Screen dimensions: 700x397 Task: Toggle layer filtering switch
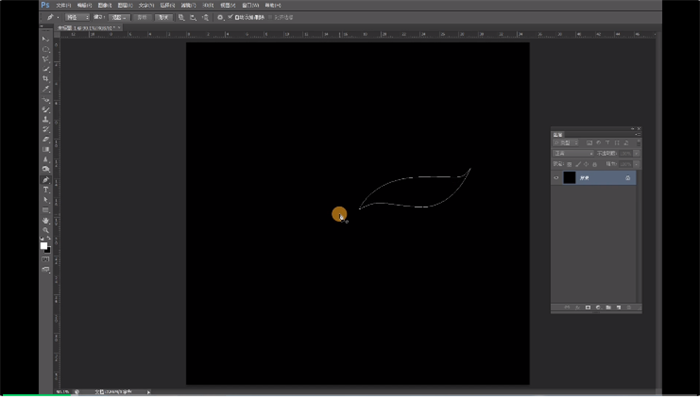(x=639, y=142)
